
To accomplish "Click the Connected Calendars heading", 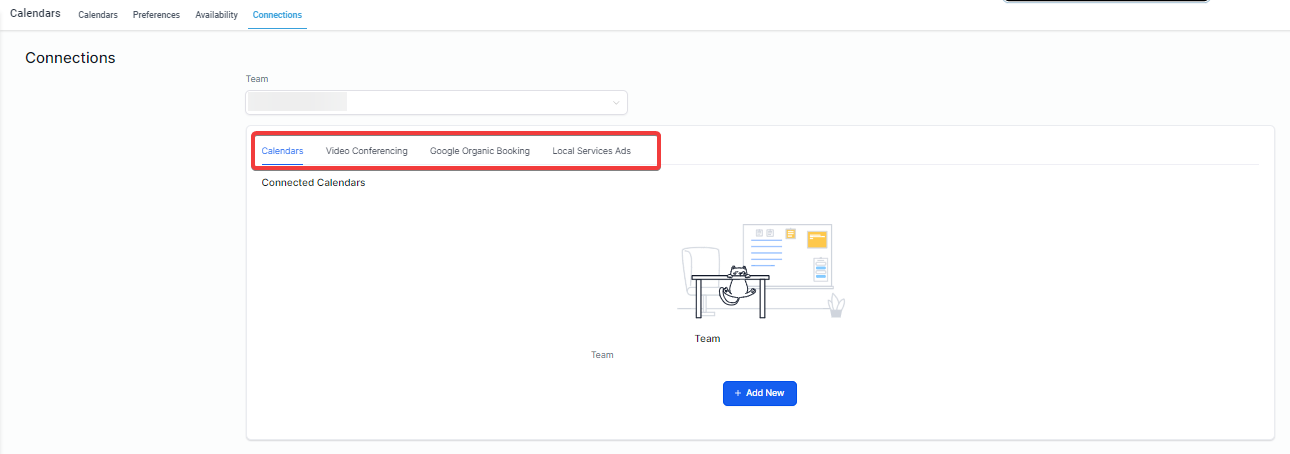I will pos(313,183).
